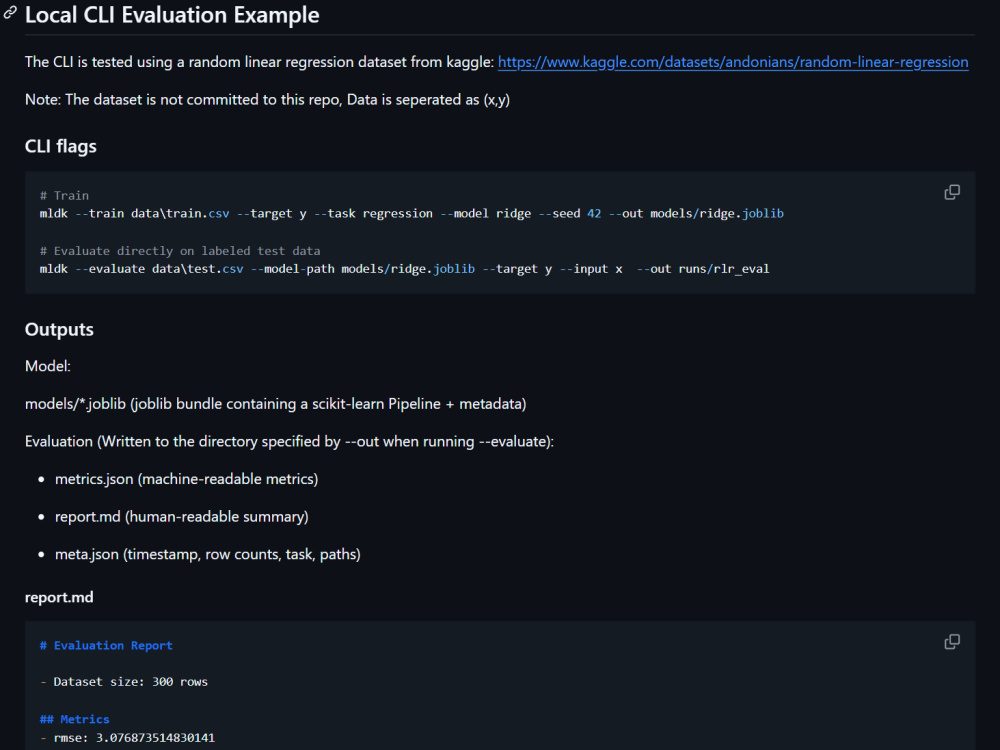Click the 'CLI flags' heading
The image size is (1000, 750).
[x=61, y=146]
